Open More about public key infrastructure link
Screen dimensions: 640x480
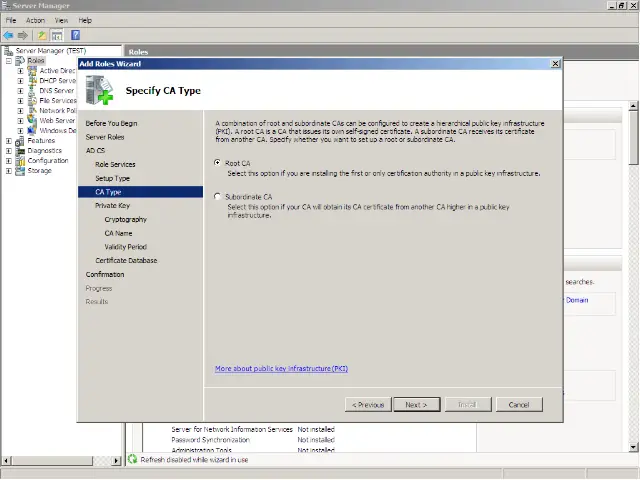[x=281, y=369]
